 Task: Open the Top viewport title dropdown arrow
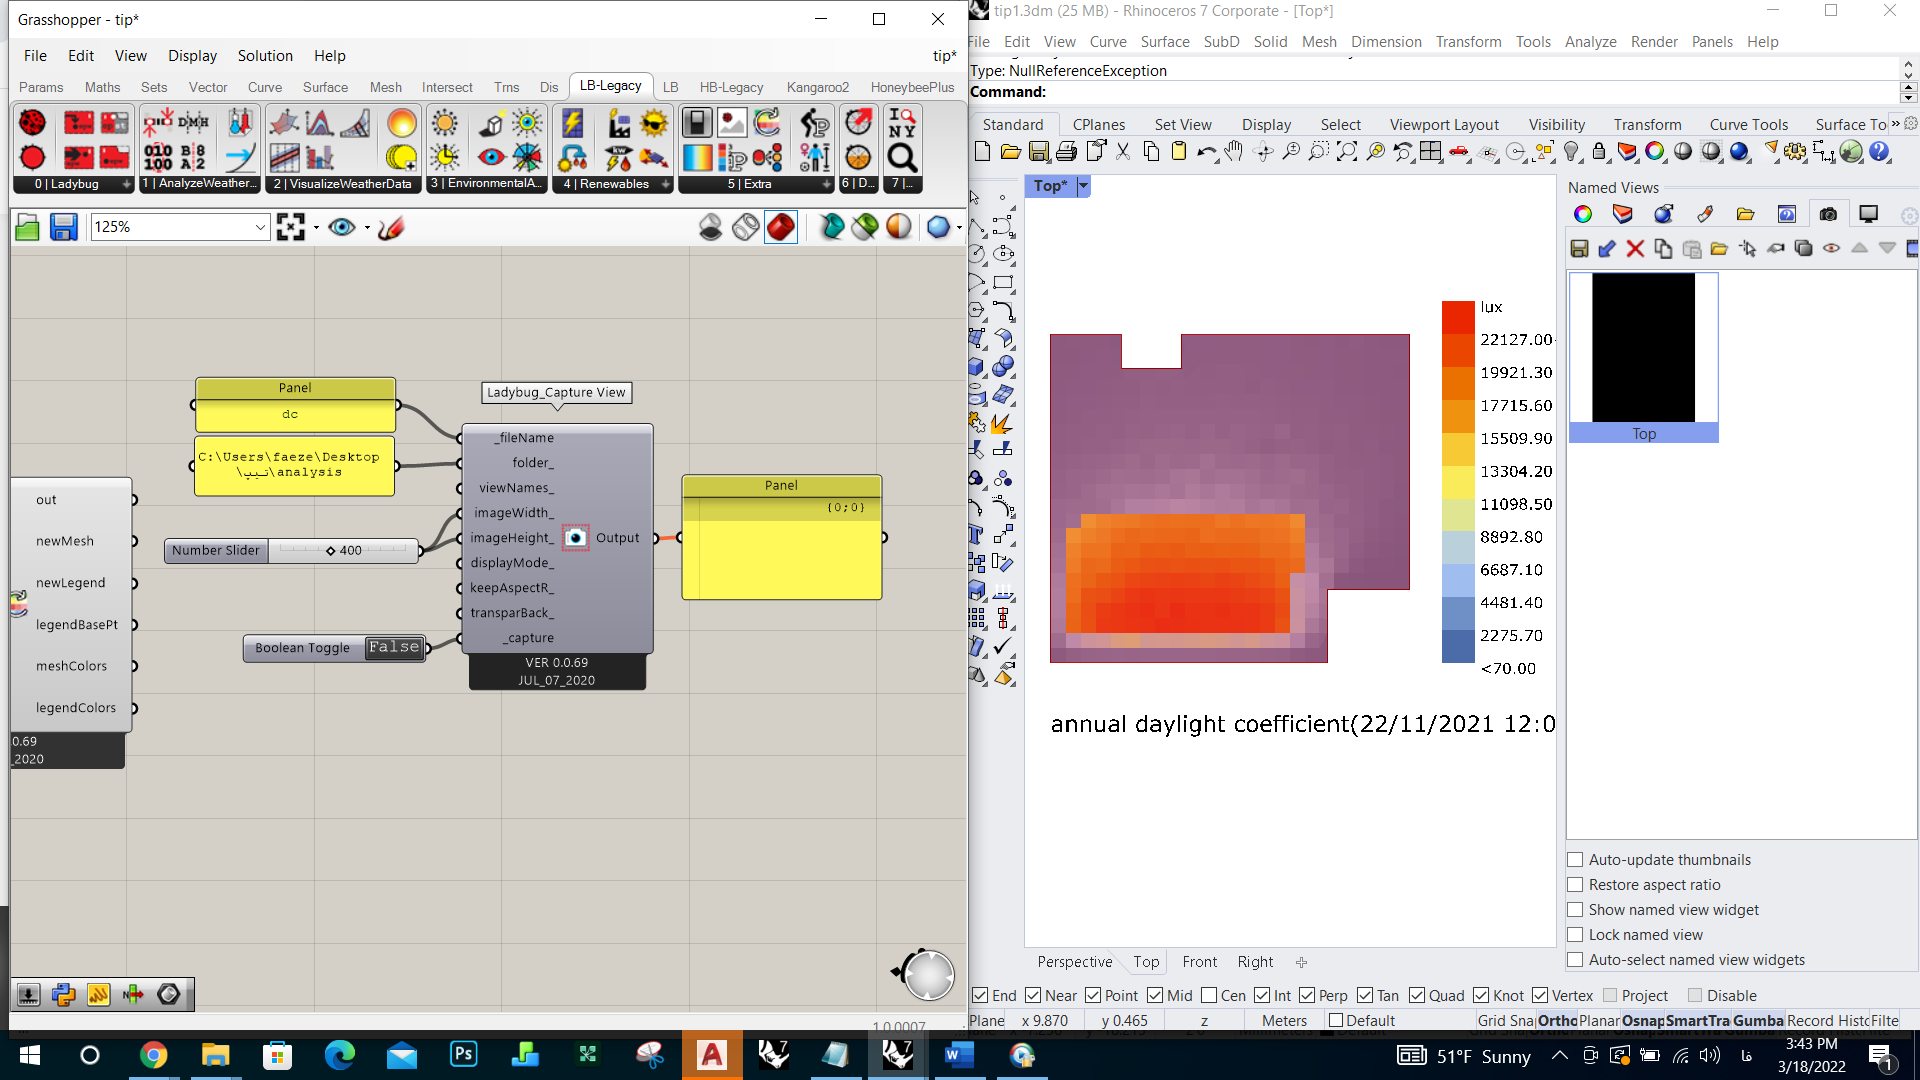tap(1083, 186)
